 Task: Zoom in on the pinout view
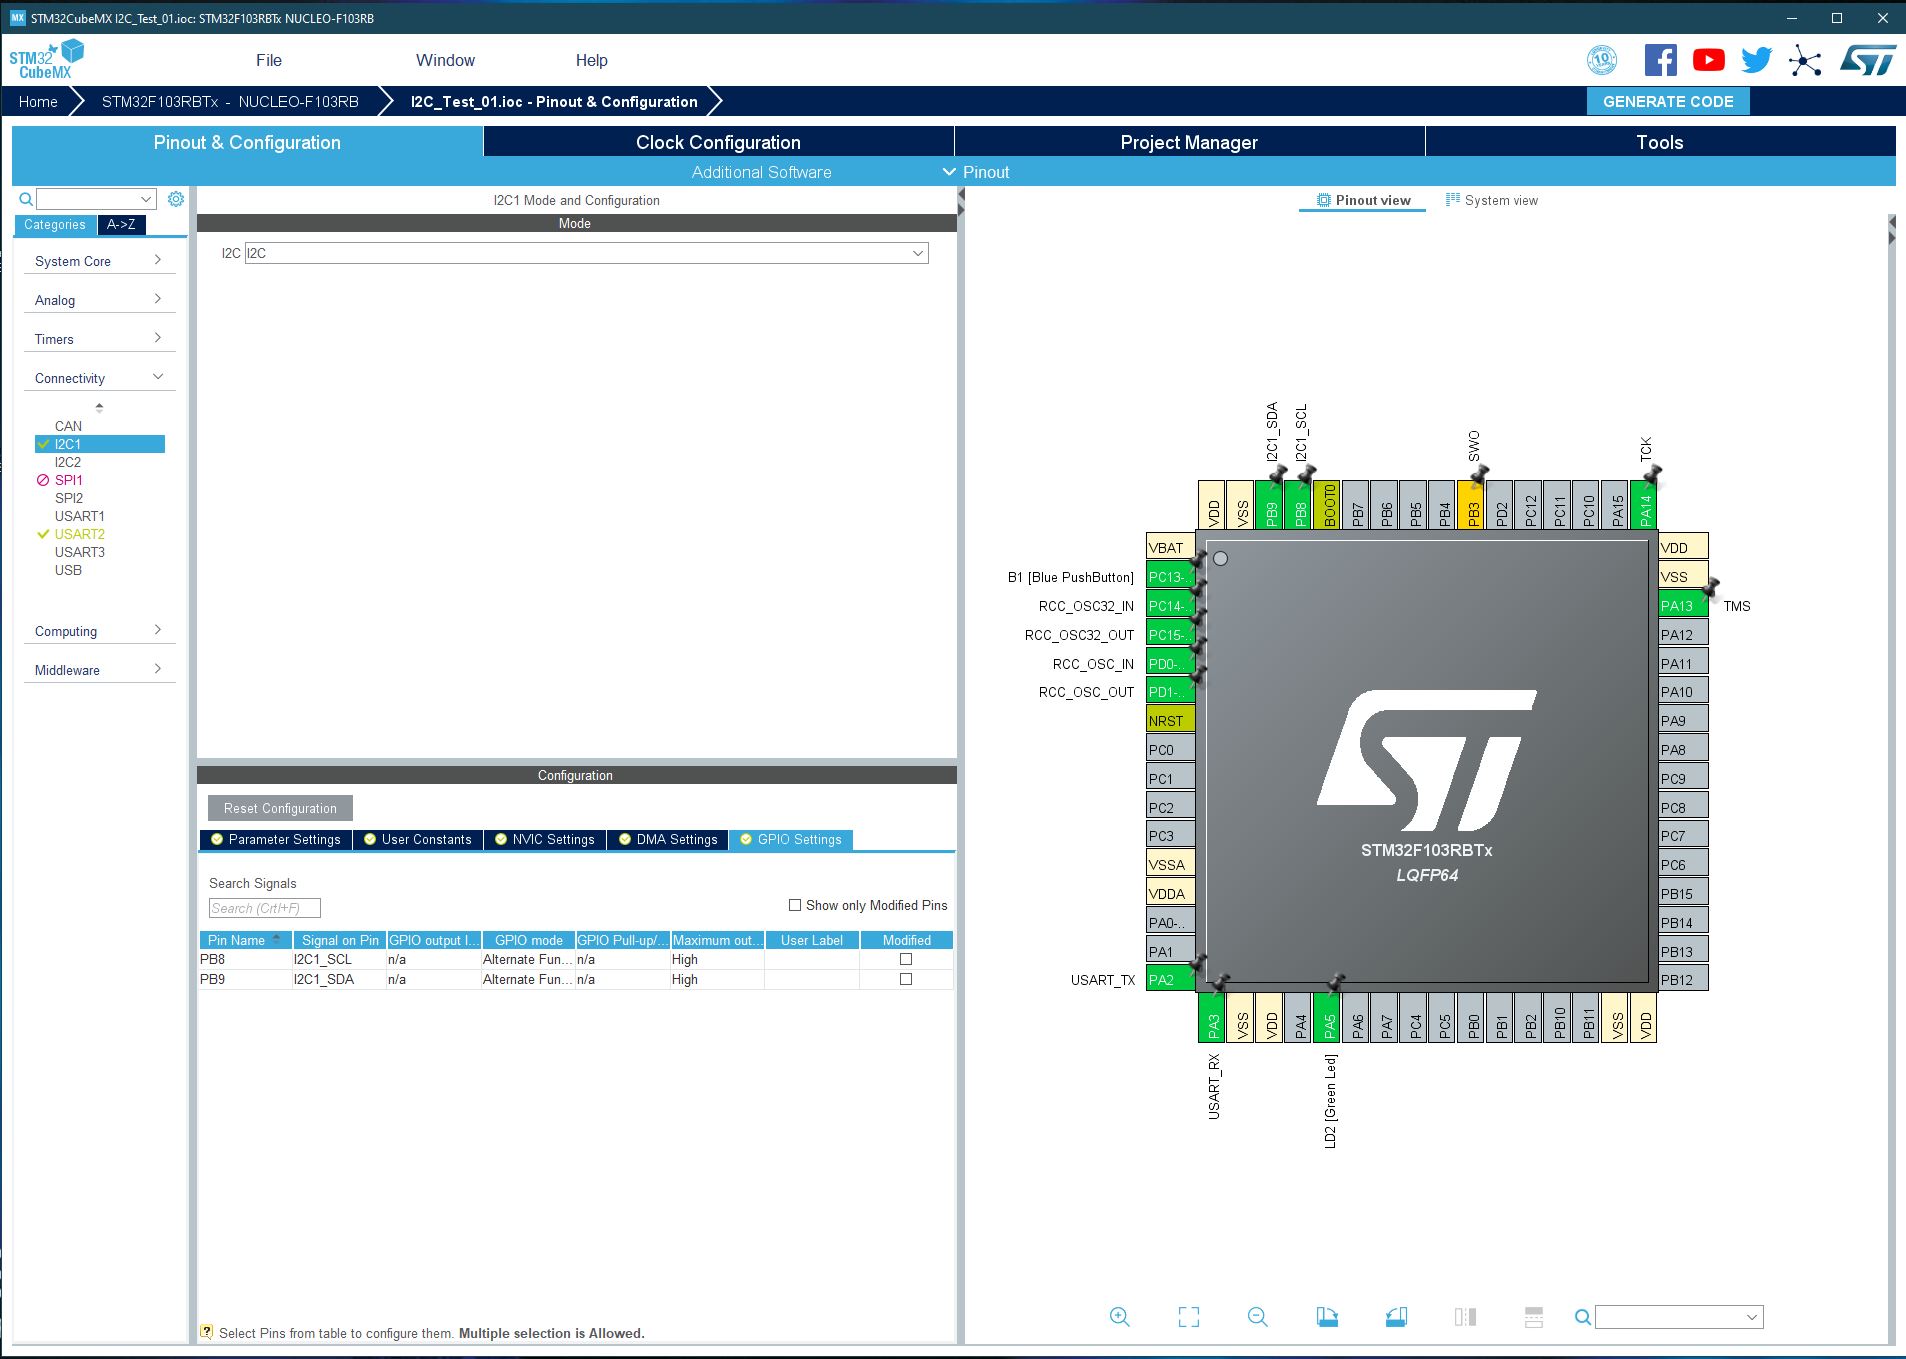pos(1120,1317)
